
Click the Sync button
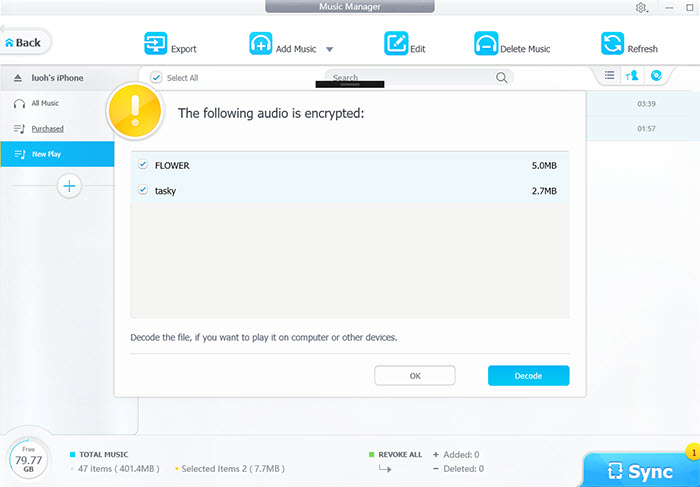pos(641,470)
